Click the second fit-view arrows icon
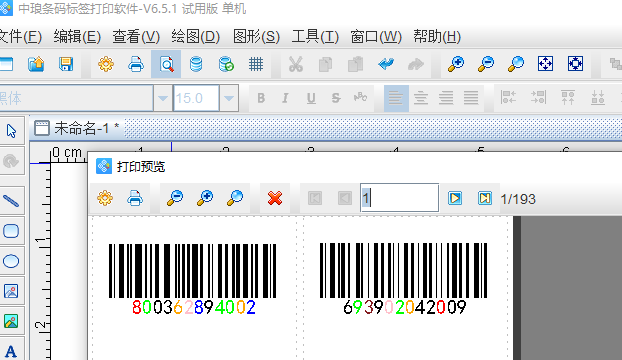The width and height of the screenshot is (622, 360). 575,63
